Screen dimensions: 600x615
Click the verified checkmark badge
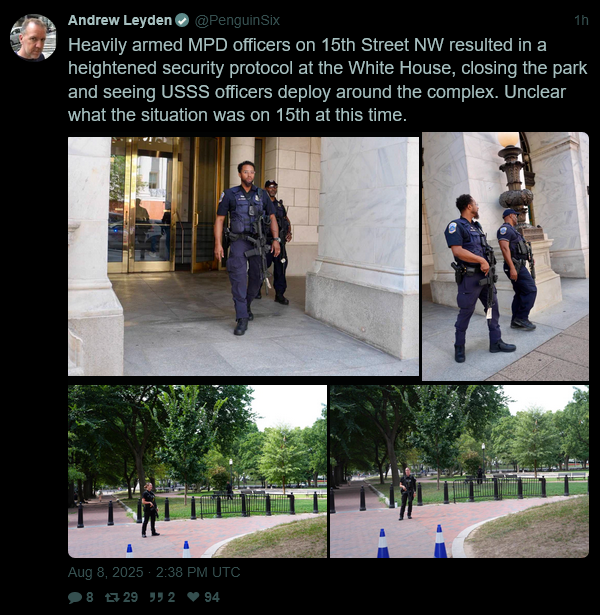click(182, 20)
